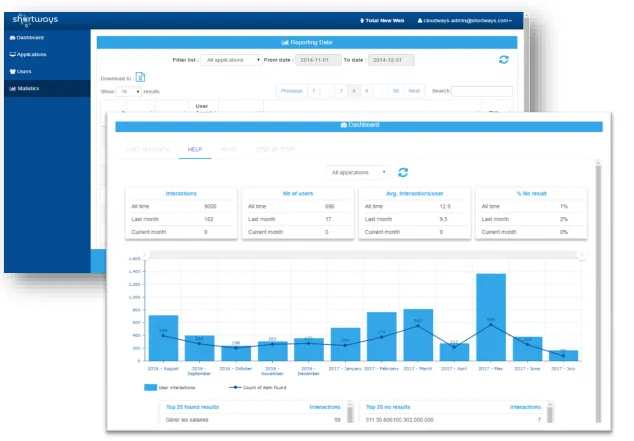This screenshot has height=441, width=634.
Task: Click the Excel download icon
Action: (x=140, y=77)
